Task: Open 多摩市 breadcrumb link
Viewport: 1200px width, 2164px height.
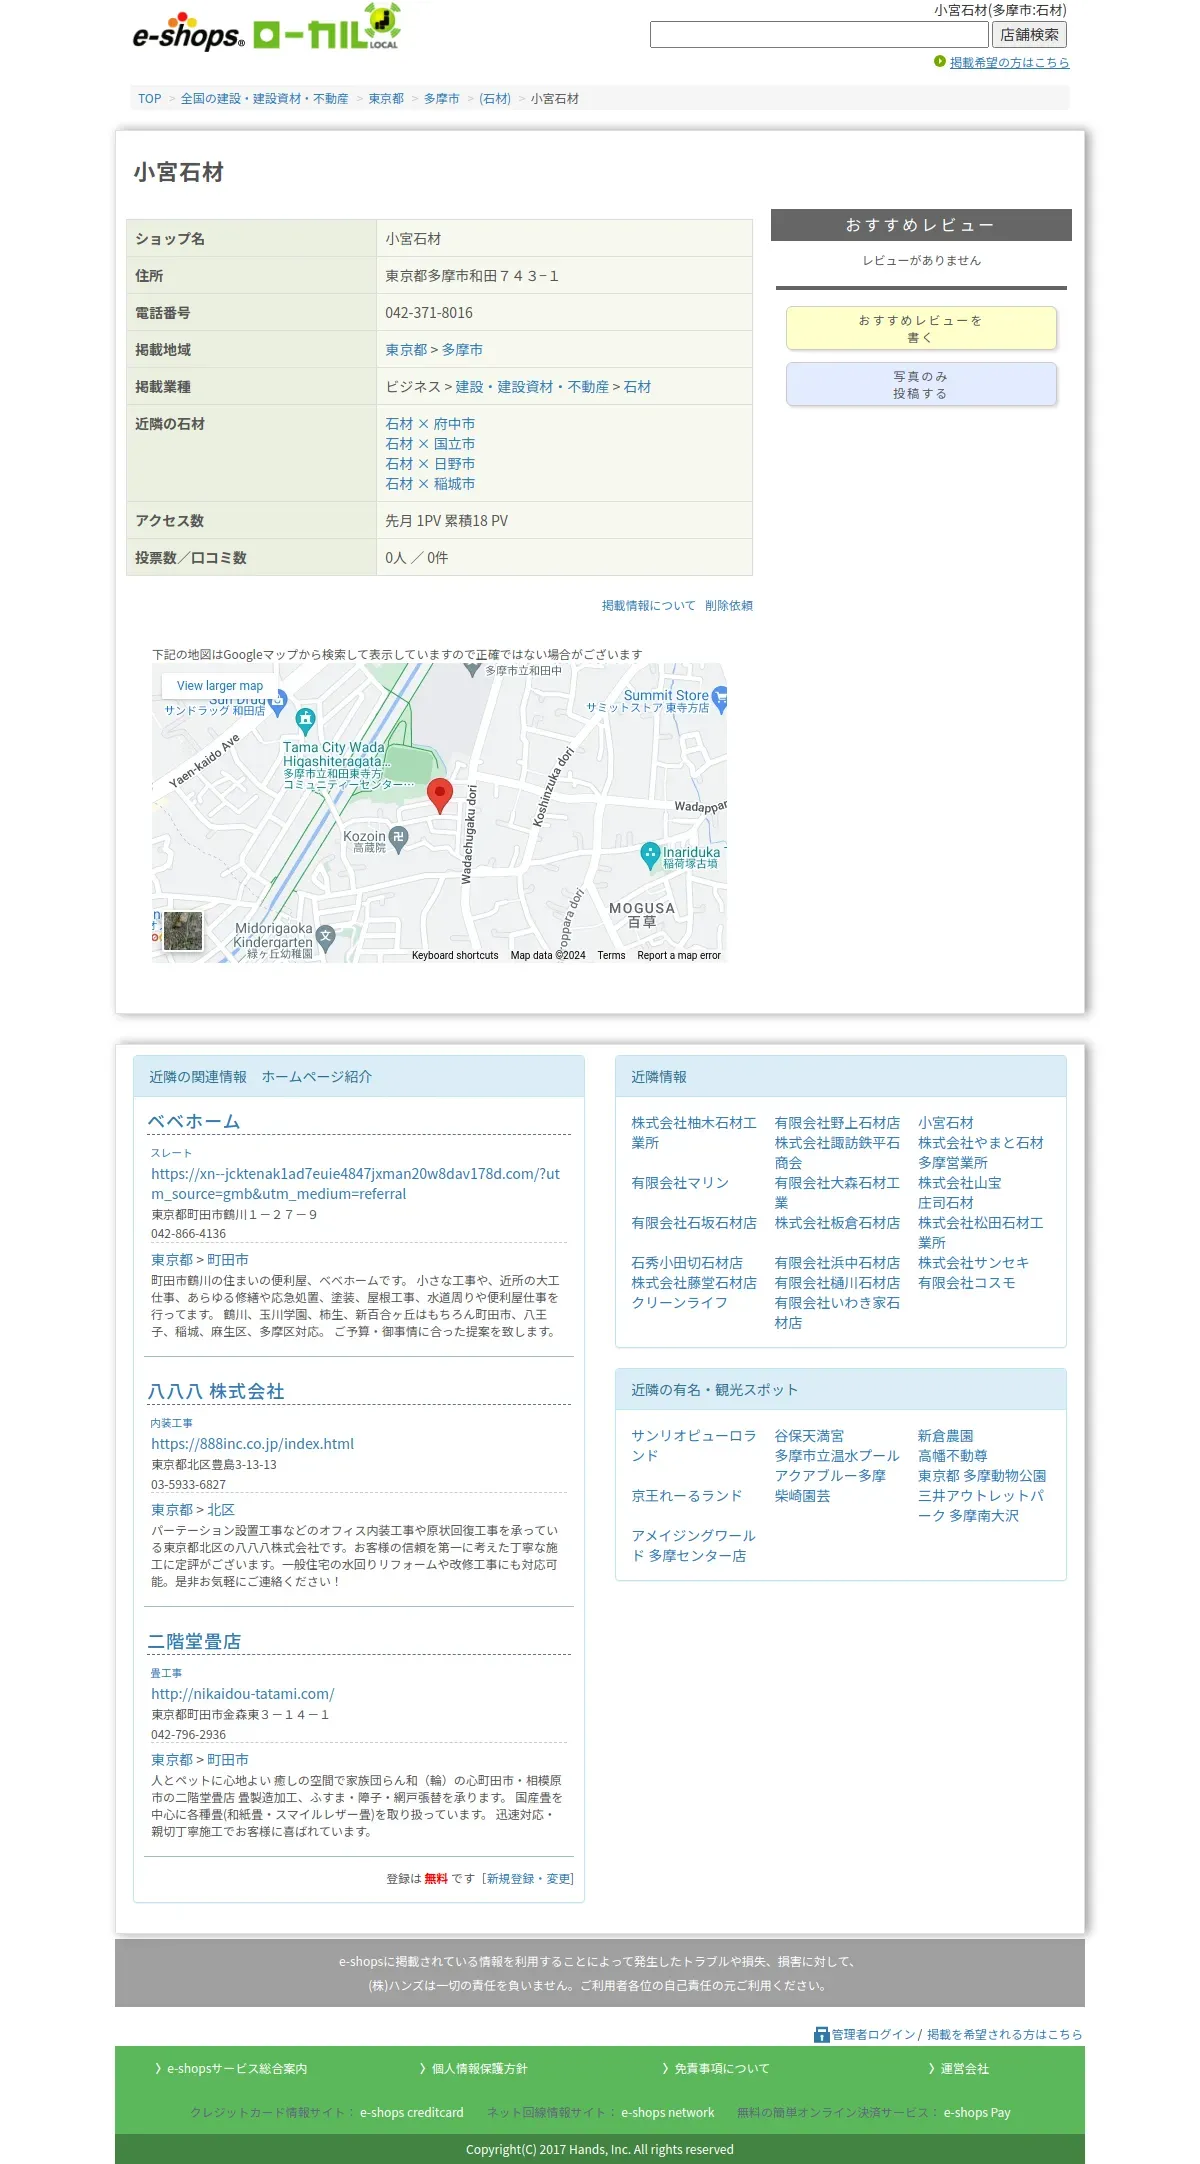Action: click(x=441, y=99)
